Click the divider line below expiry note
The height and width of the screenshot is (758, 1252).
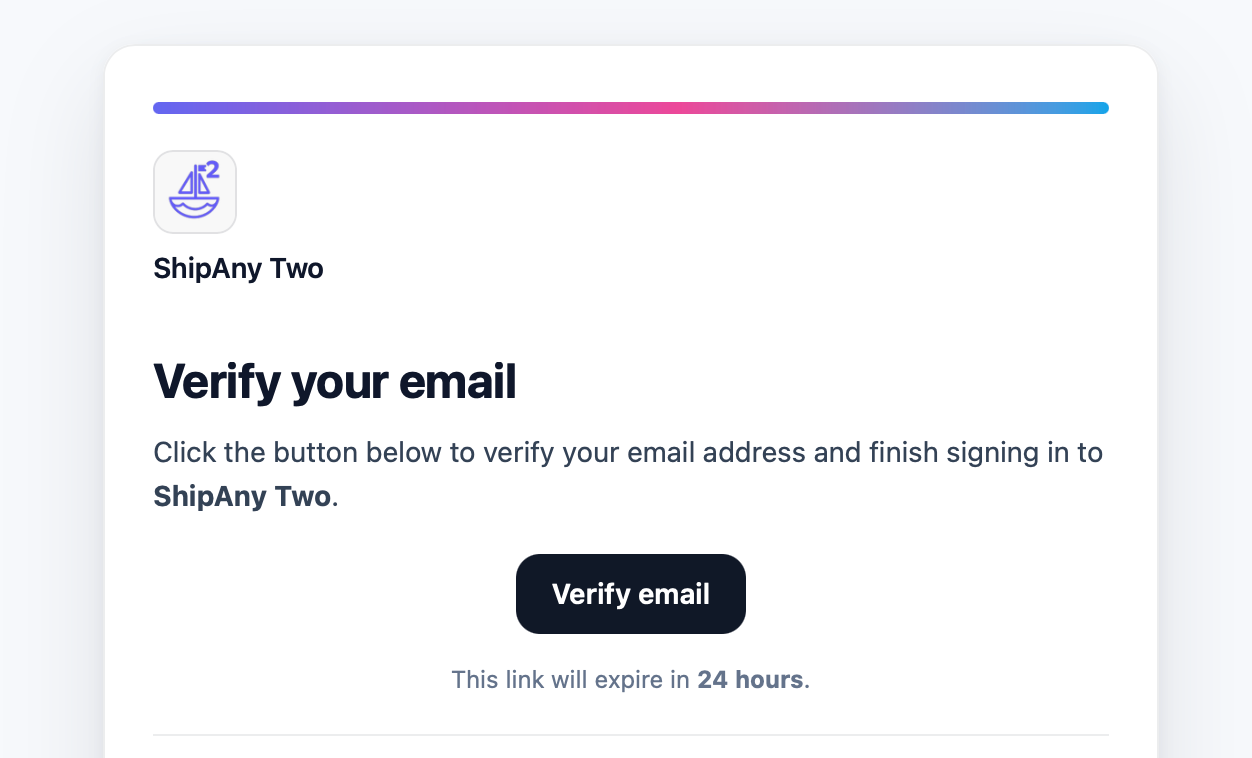(x=630, y=735)
